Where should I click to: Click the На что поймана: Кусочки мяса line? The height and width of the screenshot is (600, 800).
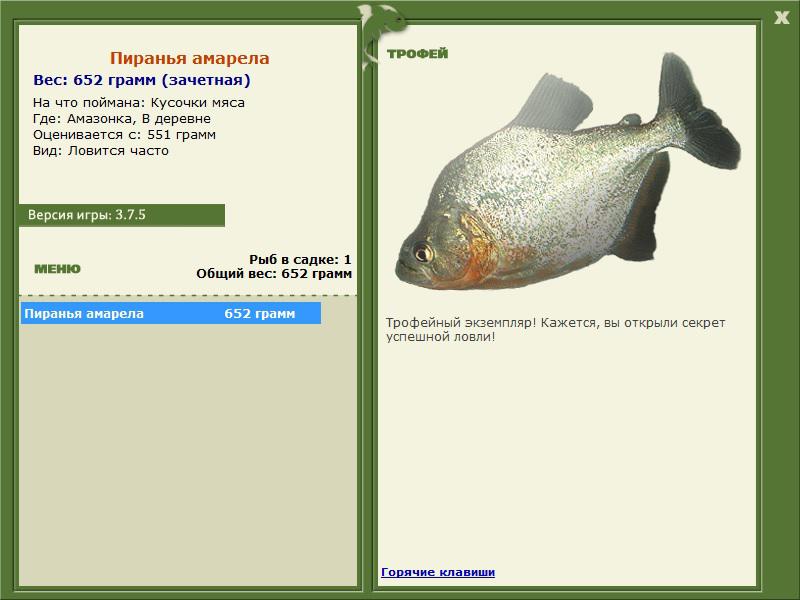139,103
